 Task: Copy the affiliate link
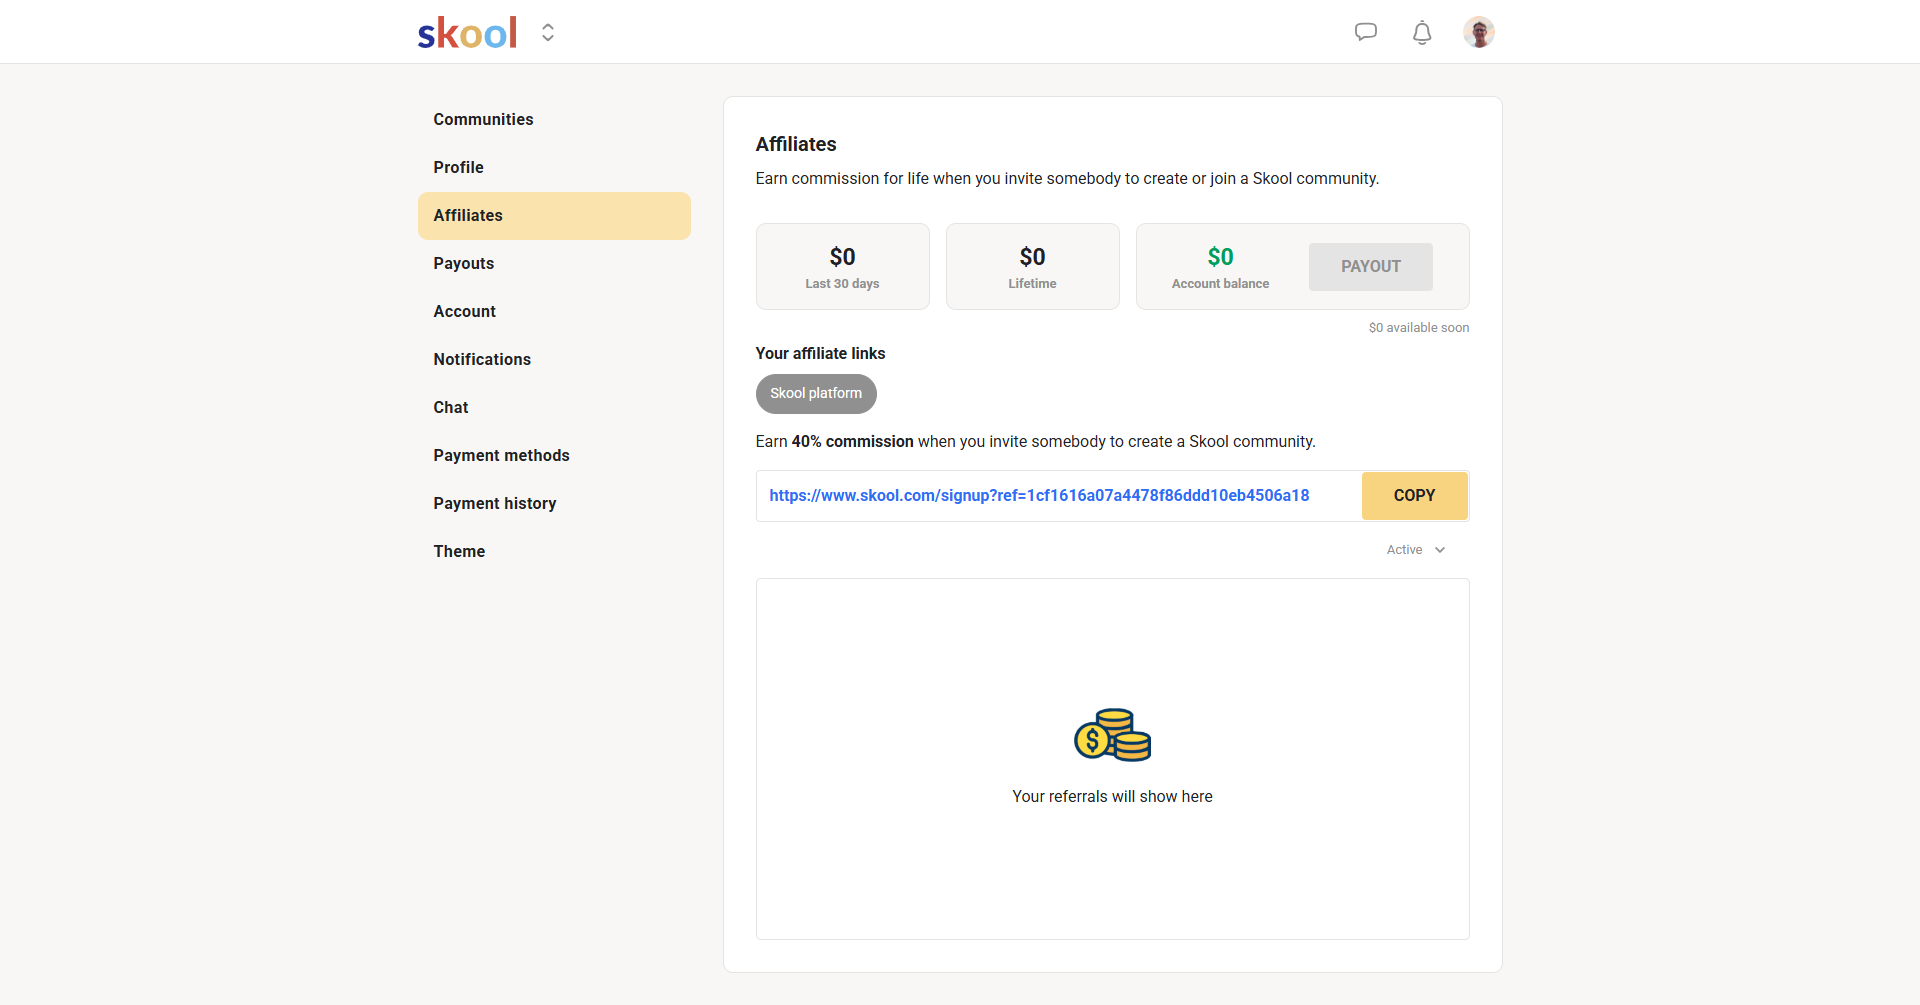click(x=1414, y=496)
